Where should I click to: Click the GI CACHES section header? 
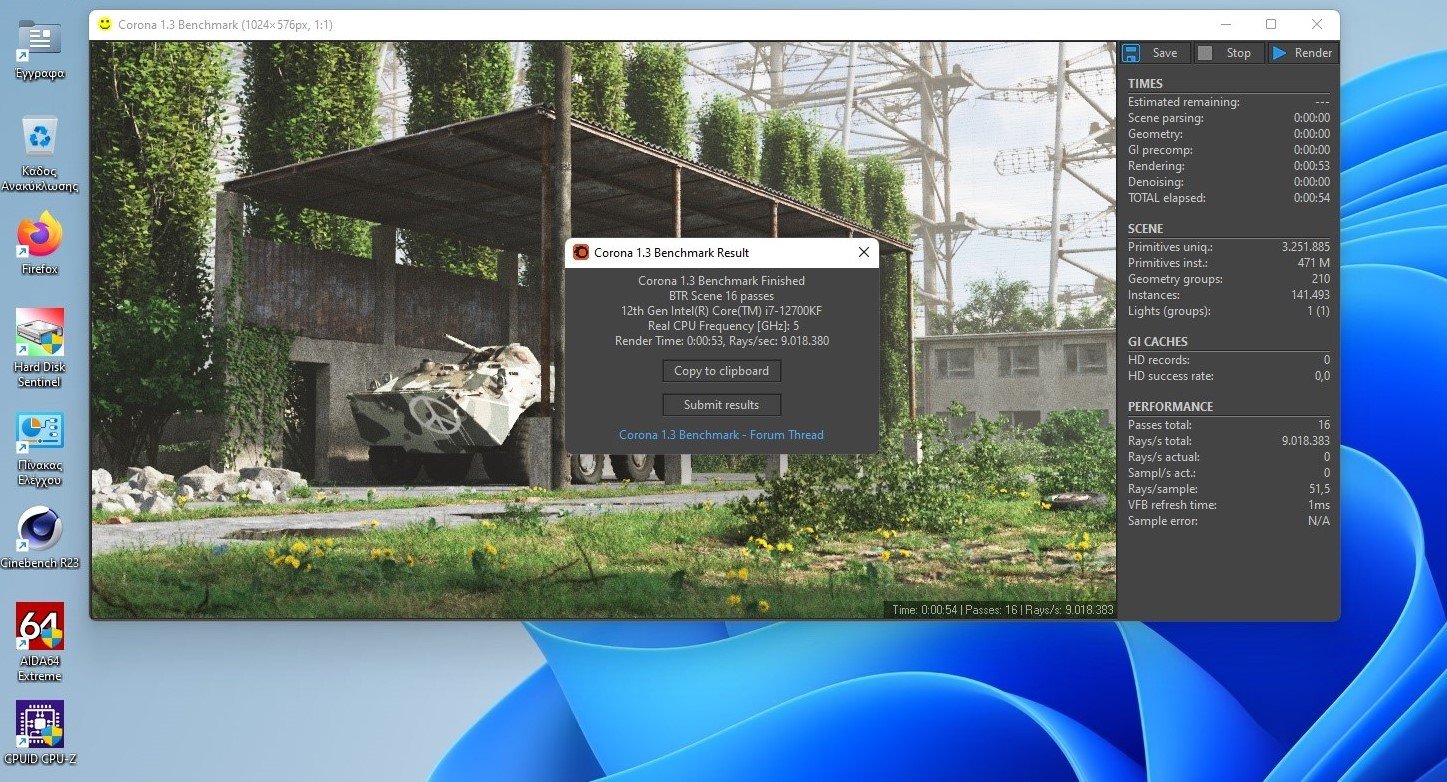click(x=1158, y=342)
